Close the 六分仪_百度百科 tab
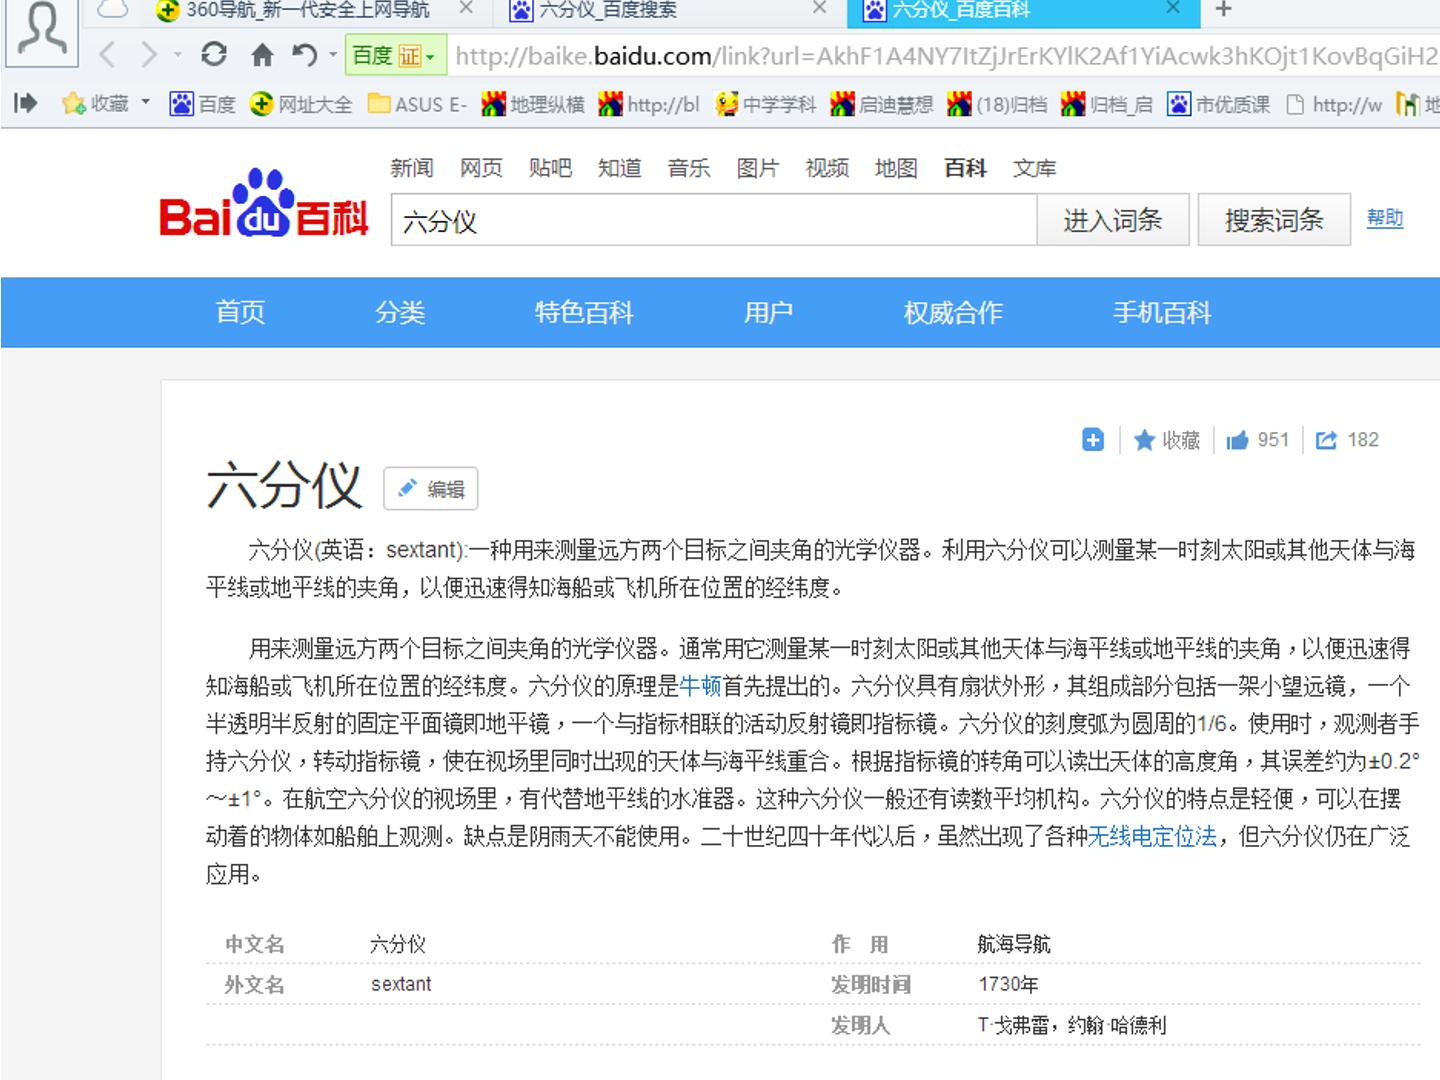This screenshot has width=1440, height=1080. tap(1174, 9)
